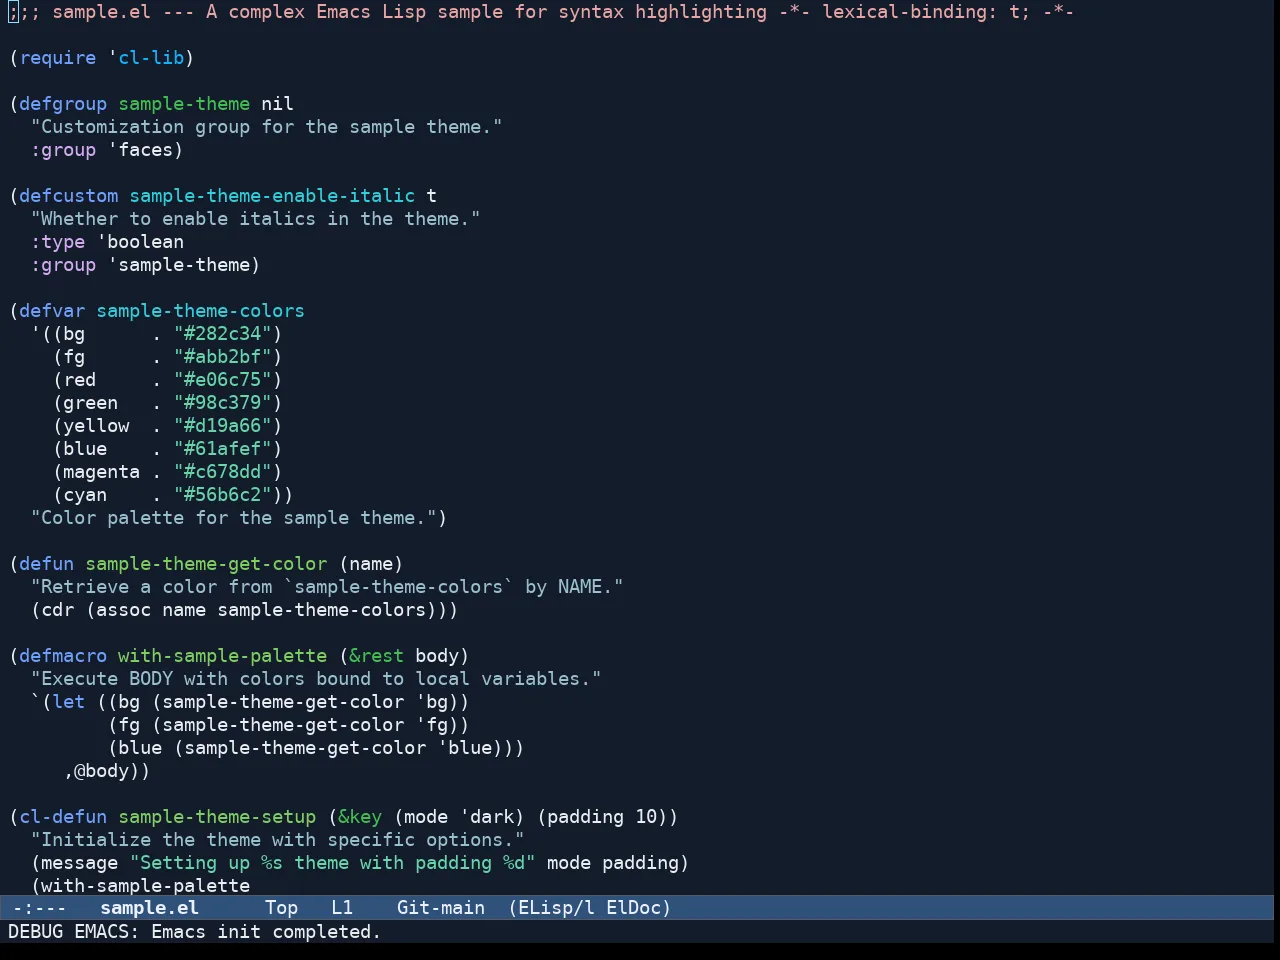Click the defun keyword
The image size is (1280, 960).
tap(47, 564)
